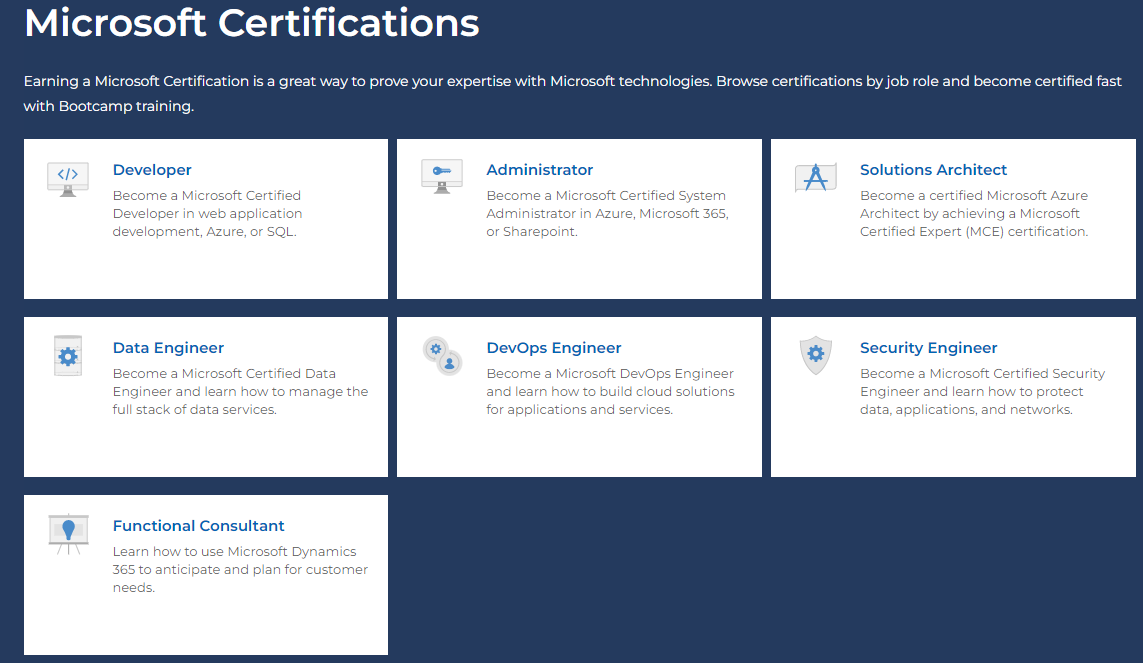Open the Security Engineer certification link

(928, 347)
